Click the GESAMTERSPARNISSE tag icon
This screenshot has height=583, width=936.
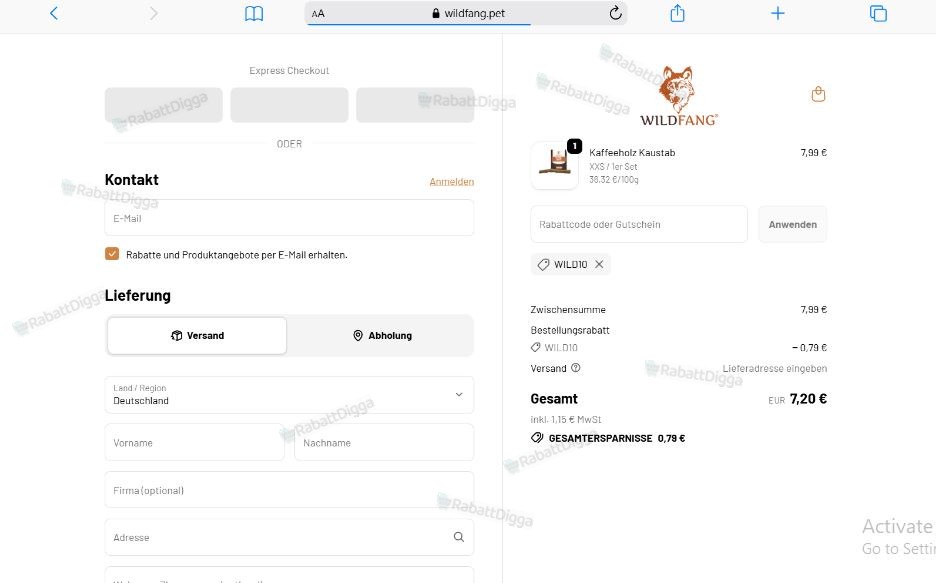[537, 438]
